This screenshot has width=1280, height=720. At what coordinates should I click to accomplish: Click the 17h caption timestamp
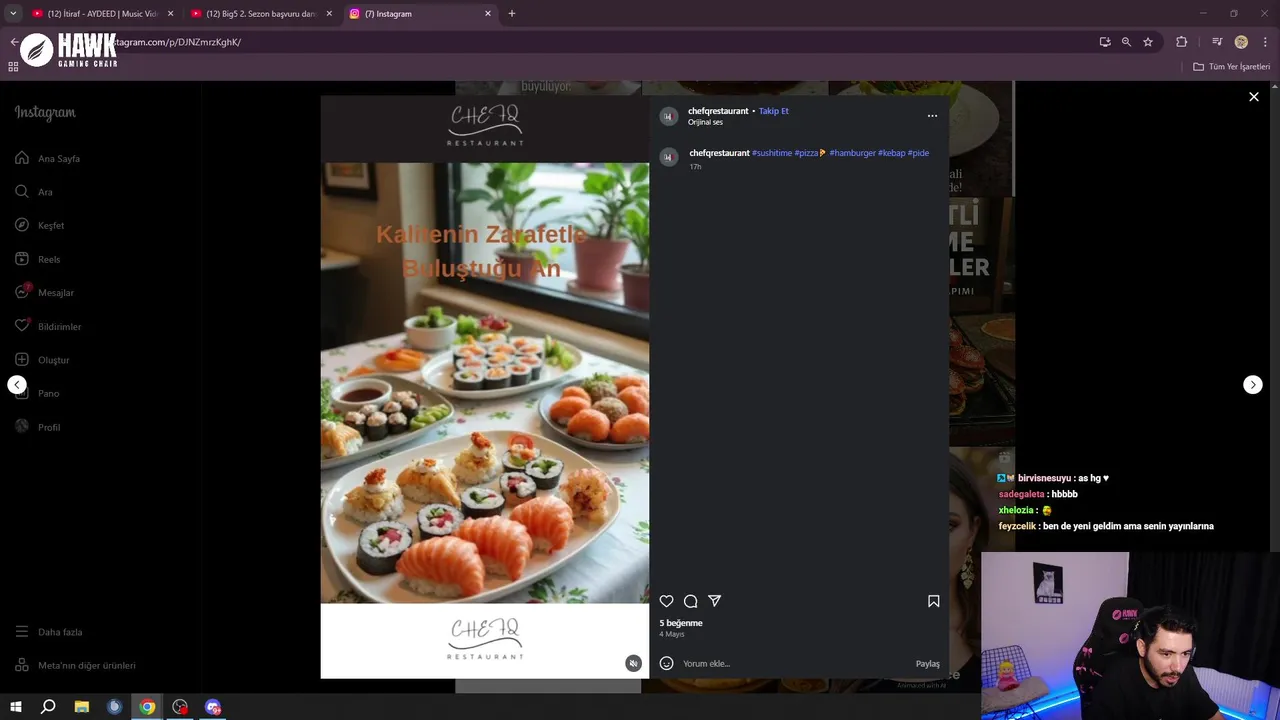pyautogui.click(x=695, y=167)
